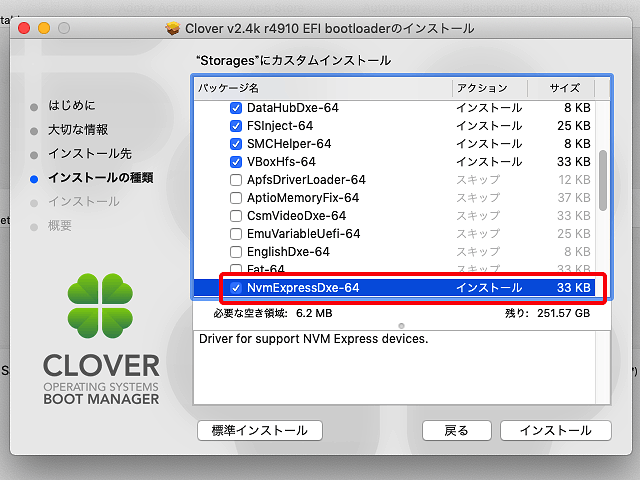Uncheck the DataHubDxe-64 checkbox
Image resolution: width=640 pixels, height=480 pixels.
(236, 108)
